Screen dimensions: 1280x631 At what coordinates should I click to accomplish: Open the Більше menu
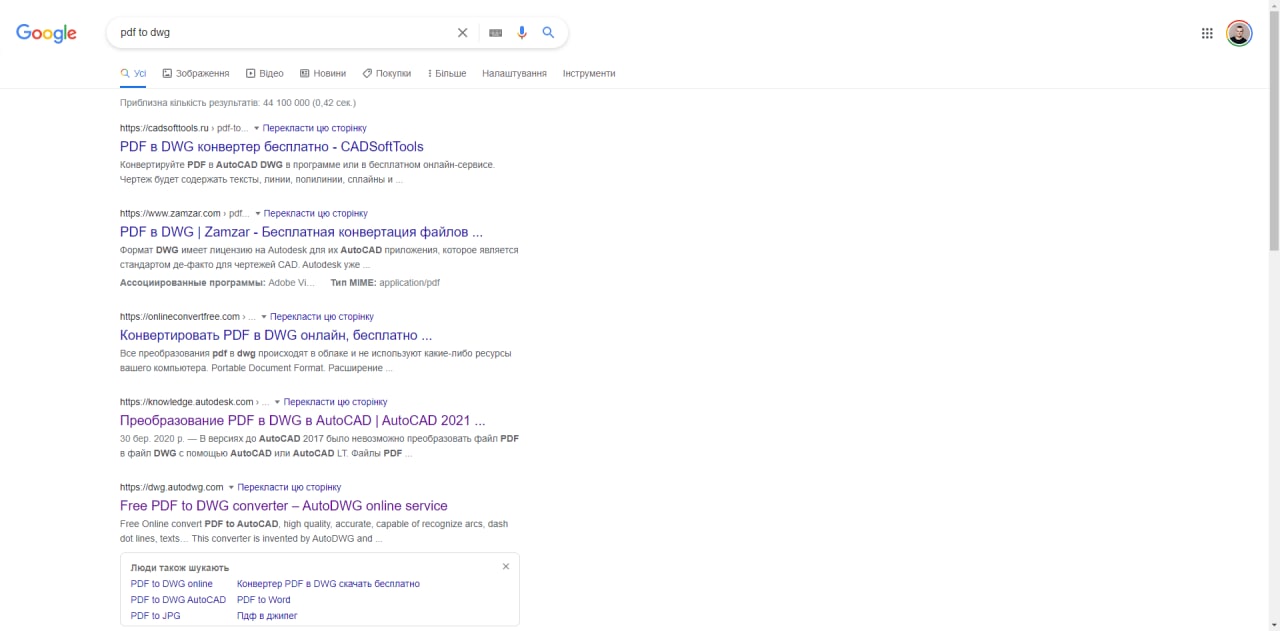(x=447, y=73)
